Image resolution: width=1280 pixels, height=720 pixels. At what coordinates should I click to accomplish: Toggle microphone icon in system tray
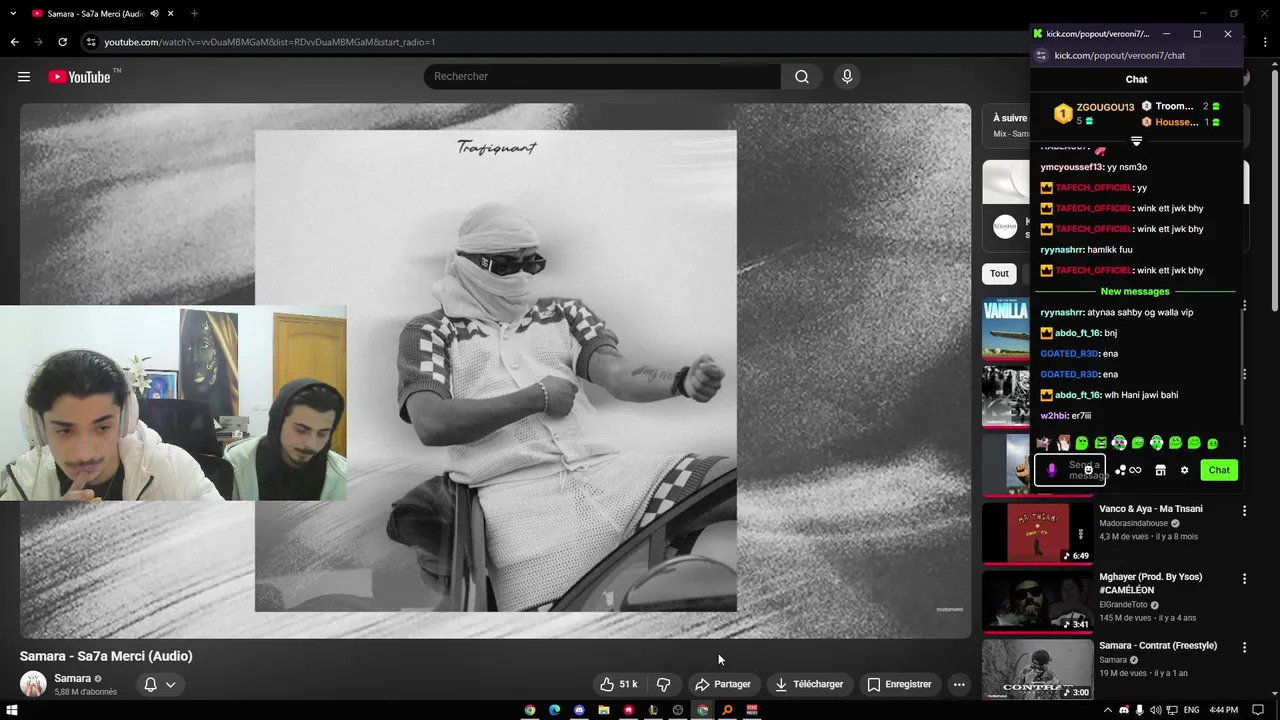pos(1141,710)
